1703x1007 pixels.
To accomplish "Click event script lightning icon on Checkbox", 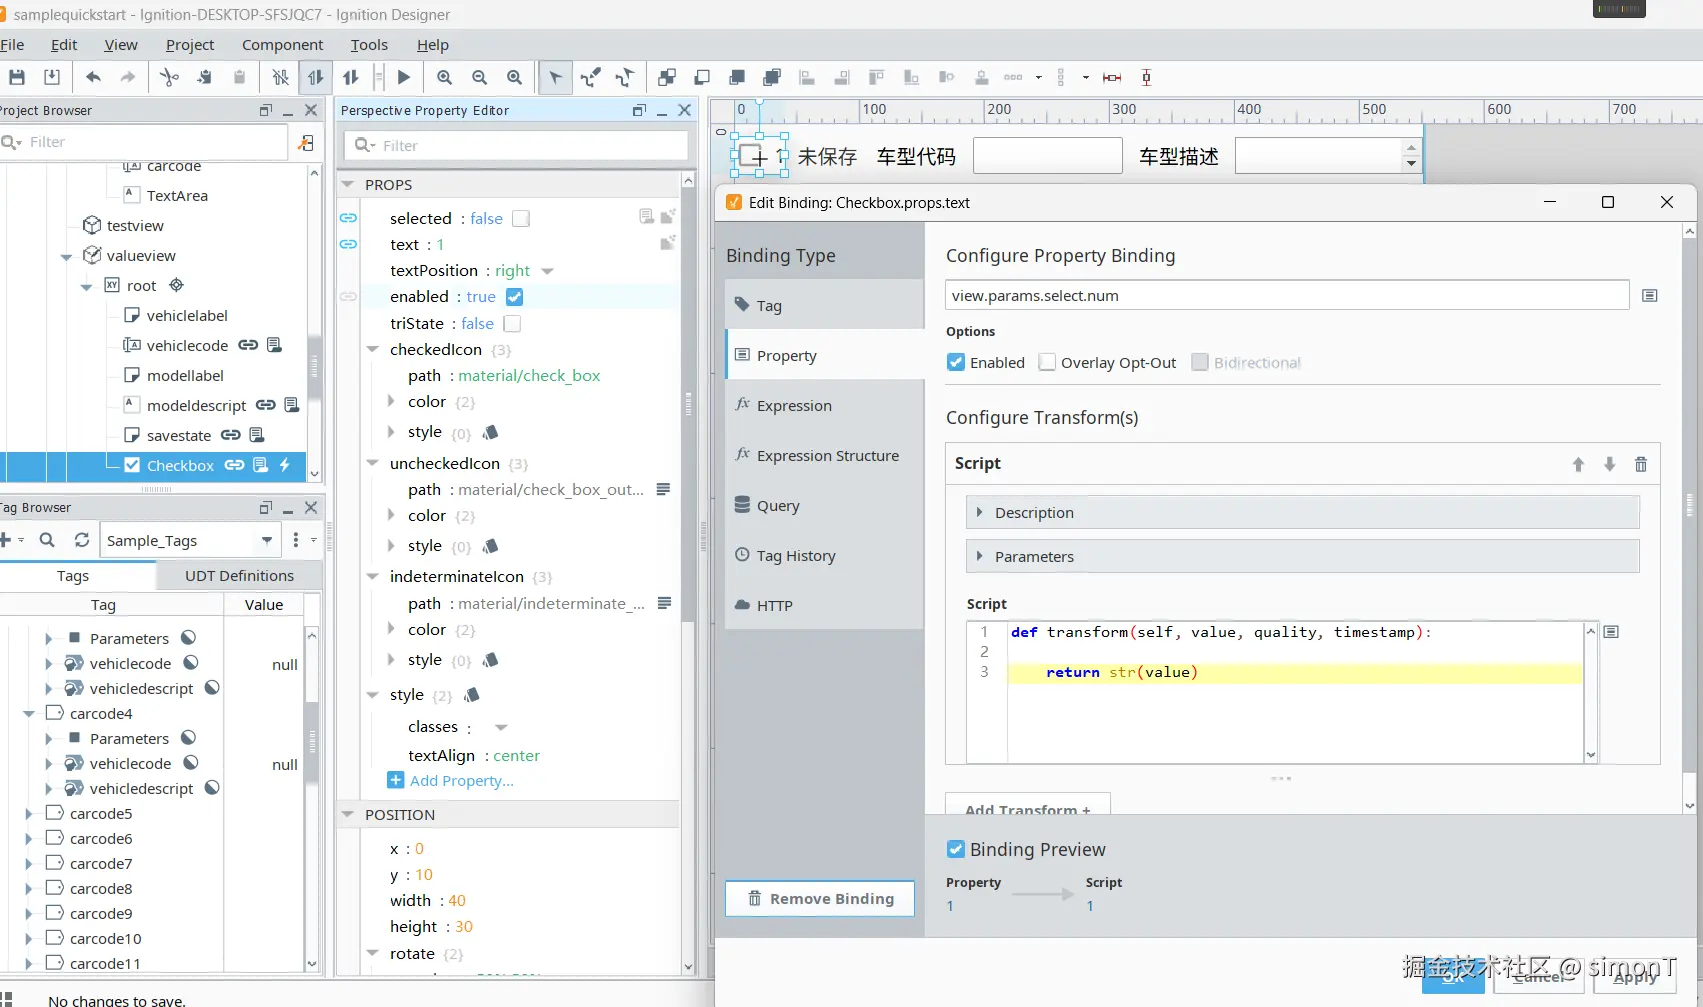I will point(285,465).
